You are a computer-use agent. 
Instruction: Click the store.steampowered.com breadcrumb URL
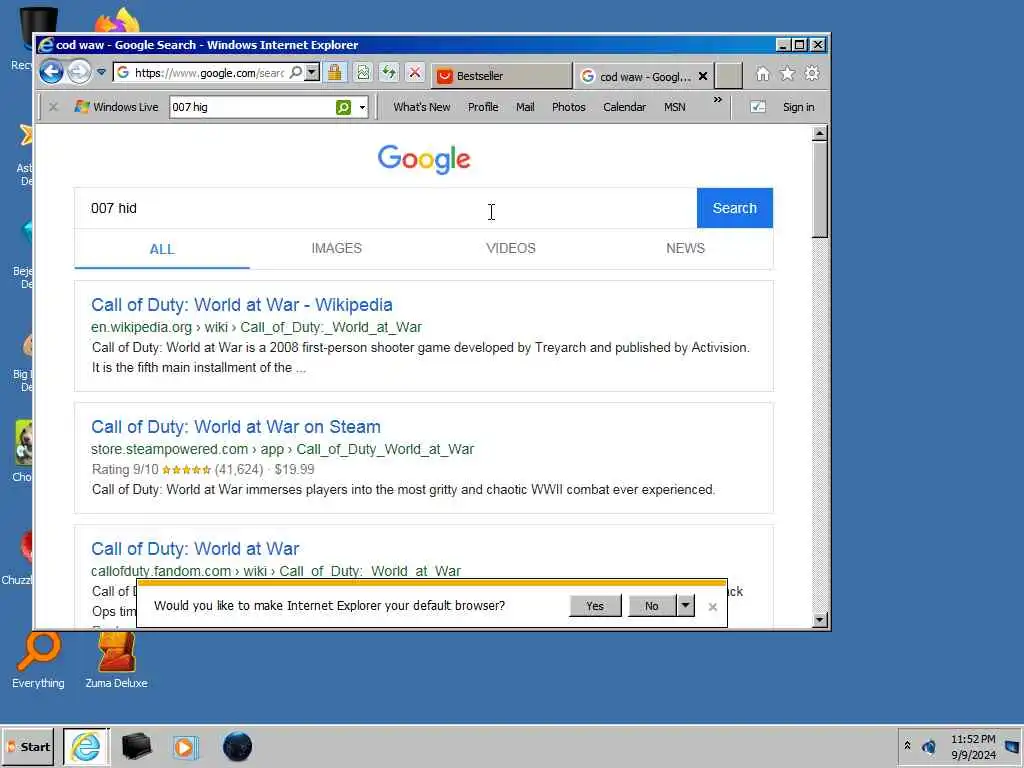pyautogui.click(x=282, y=449)
